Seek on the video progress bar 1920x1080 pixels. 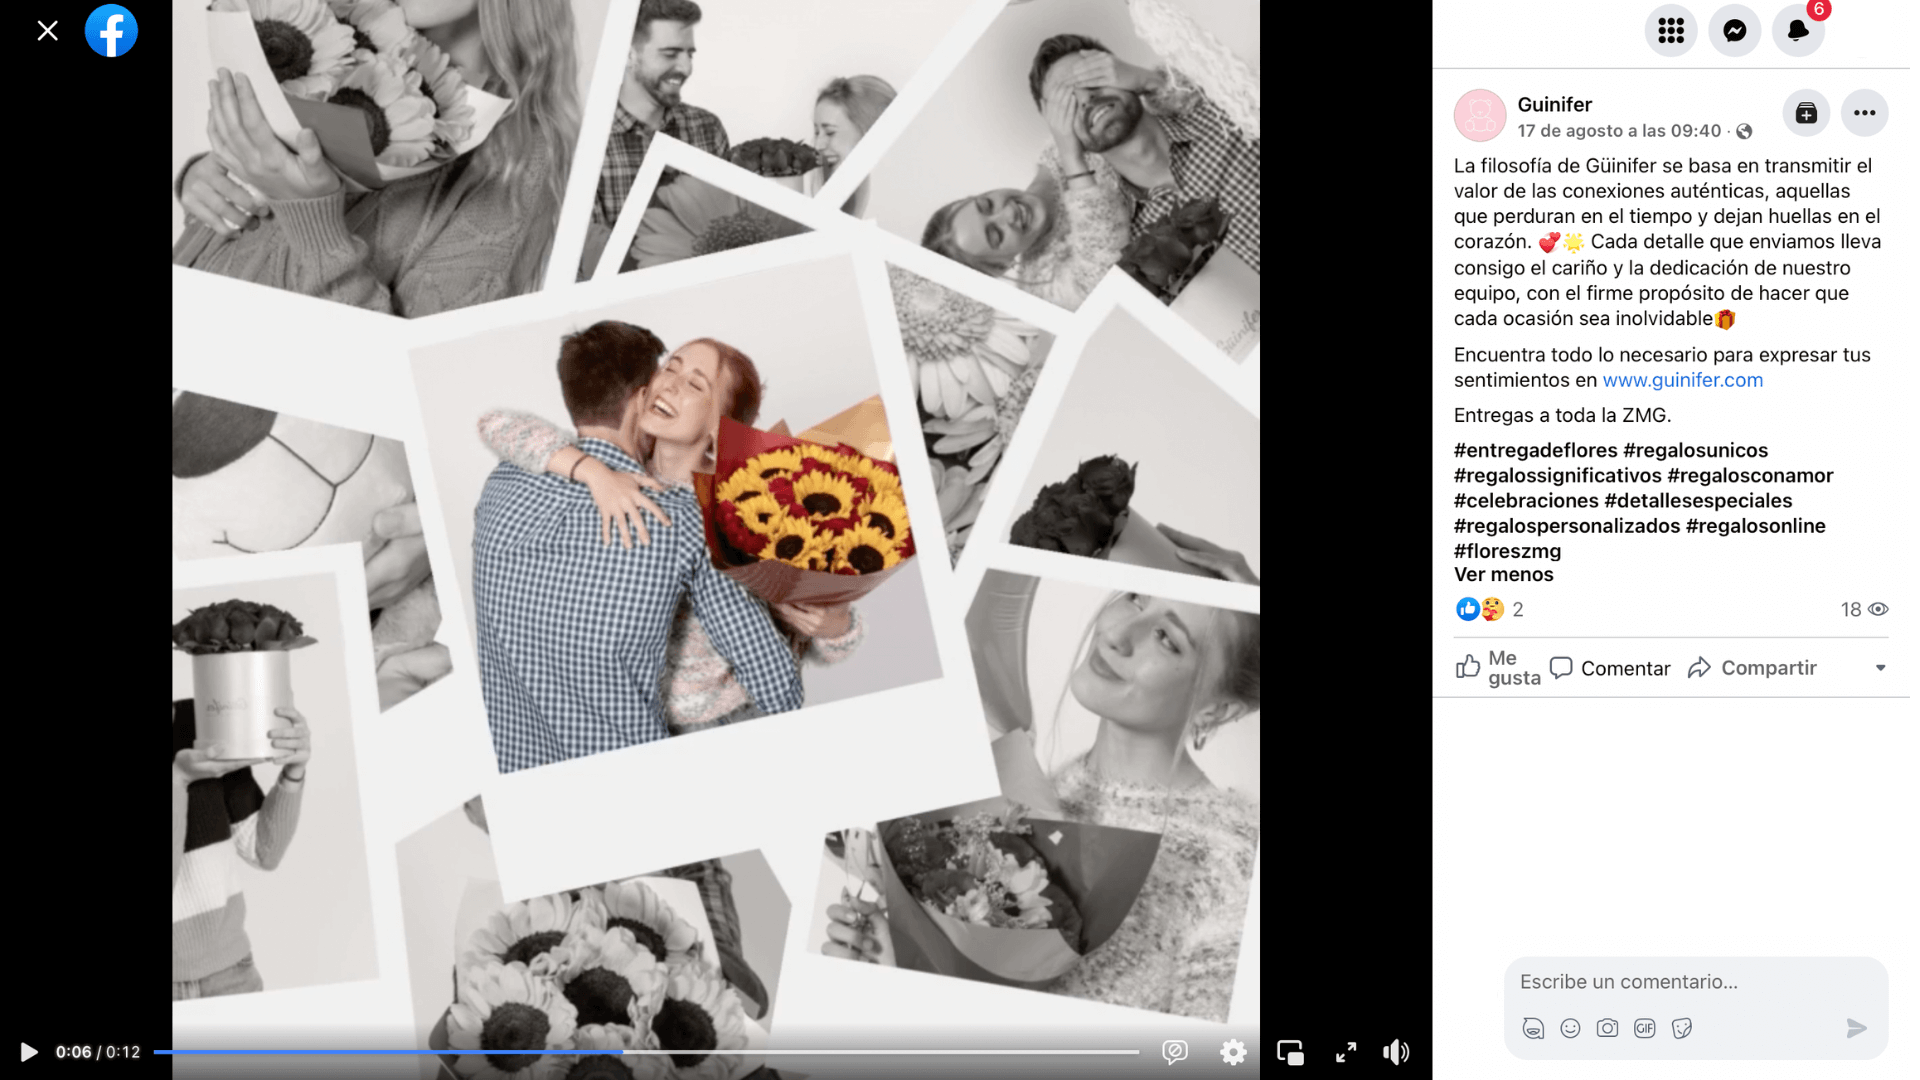(646, 1052)
